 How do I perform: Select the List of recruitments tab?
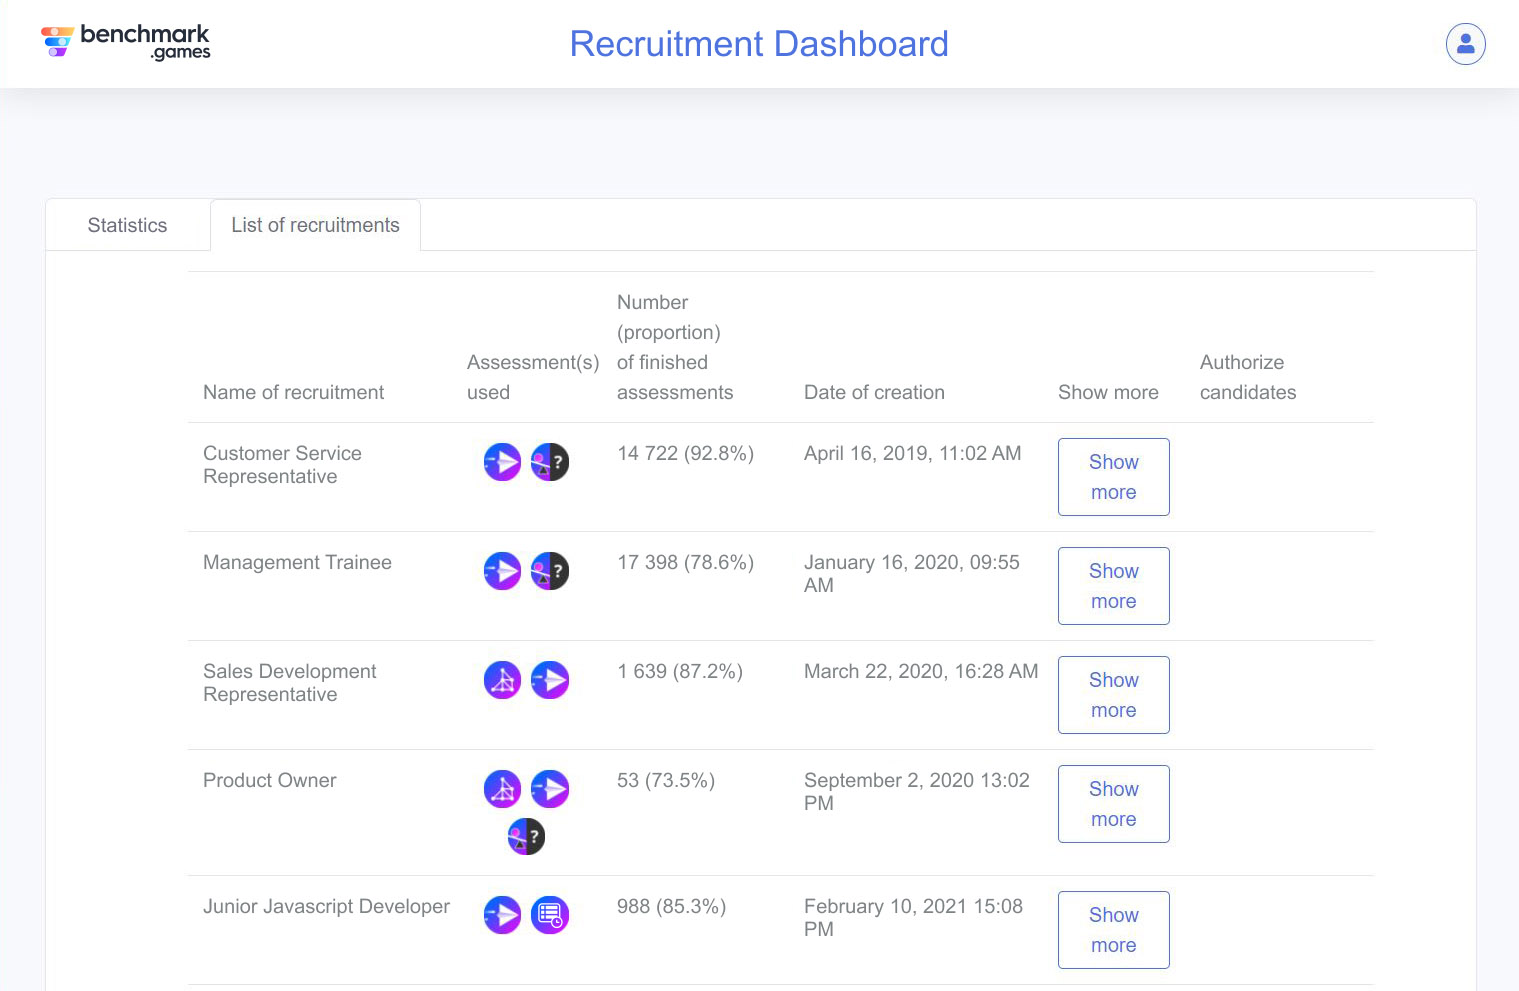point(315,225)
